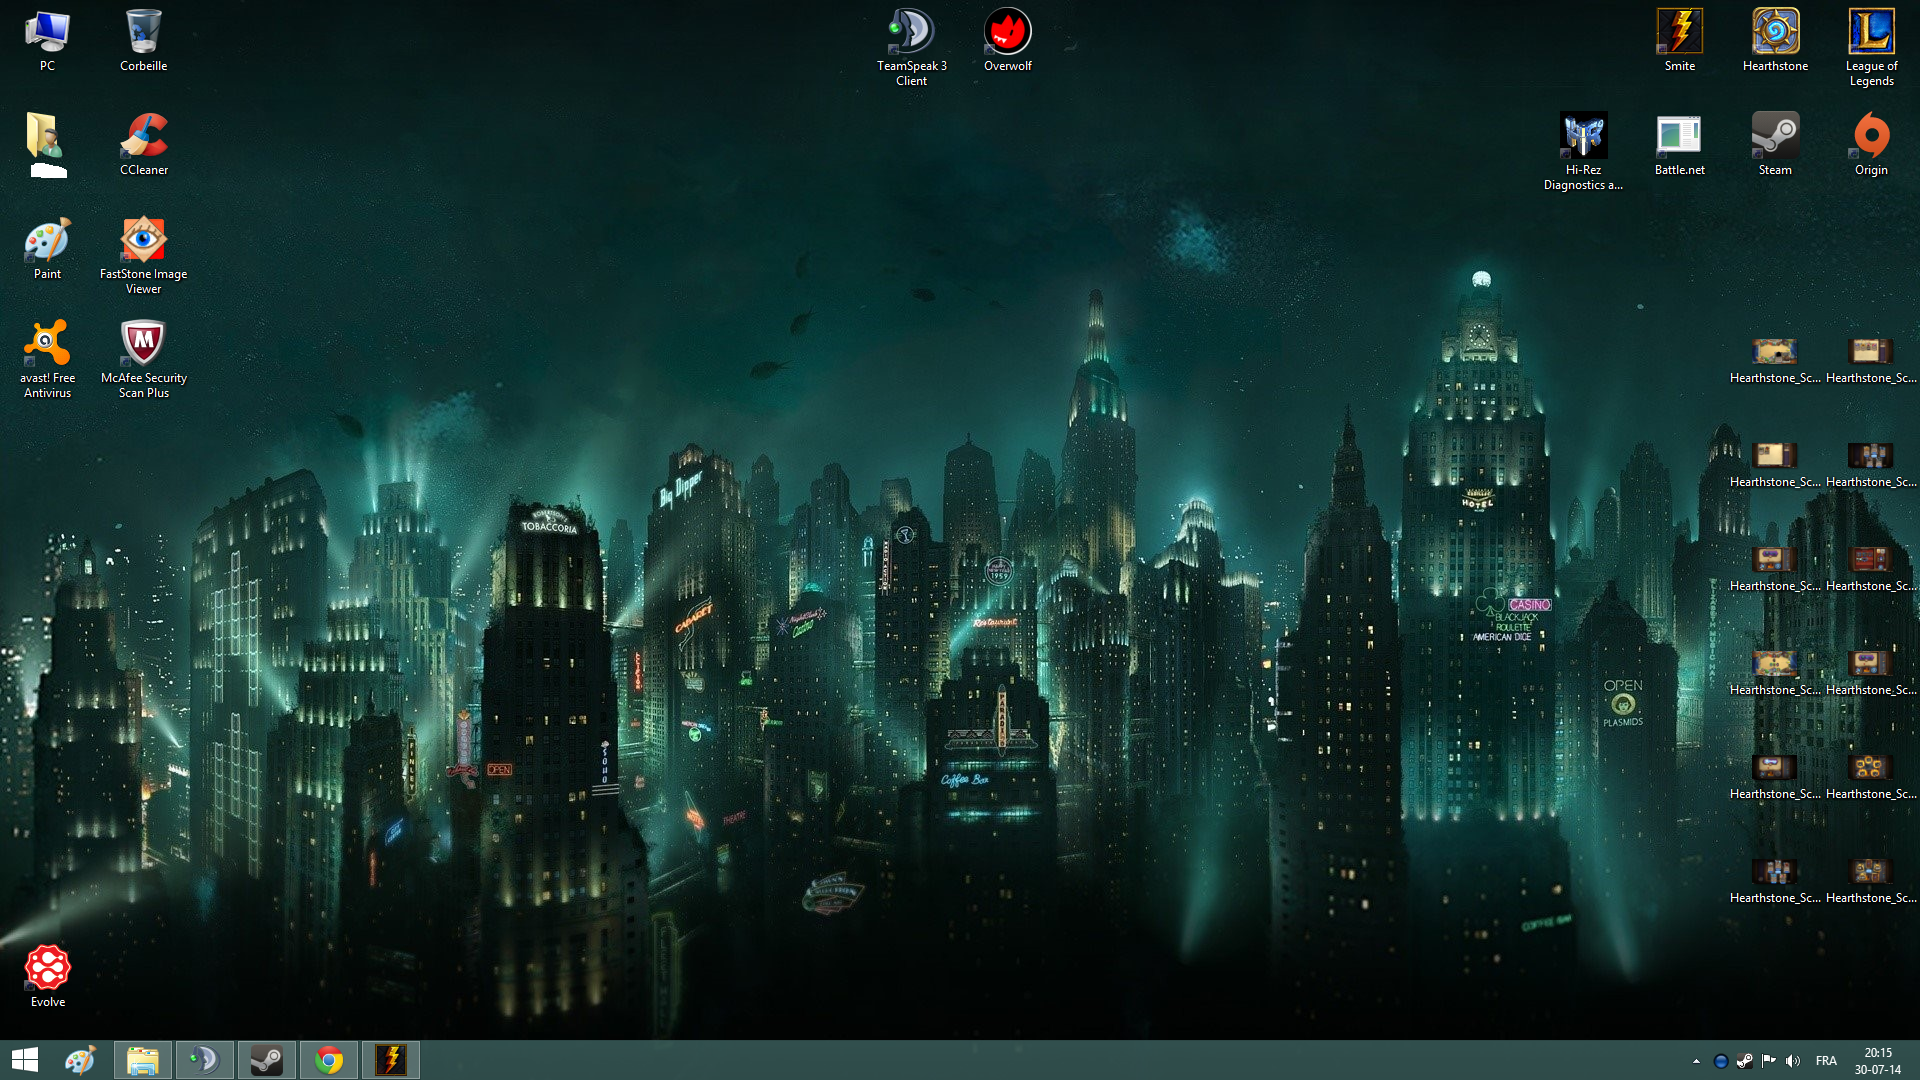Open the Origin desktop shortcut

point(1871,145)
